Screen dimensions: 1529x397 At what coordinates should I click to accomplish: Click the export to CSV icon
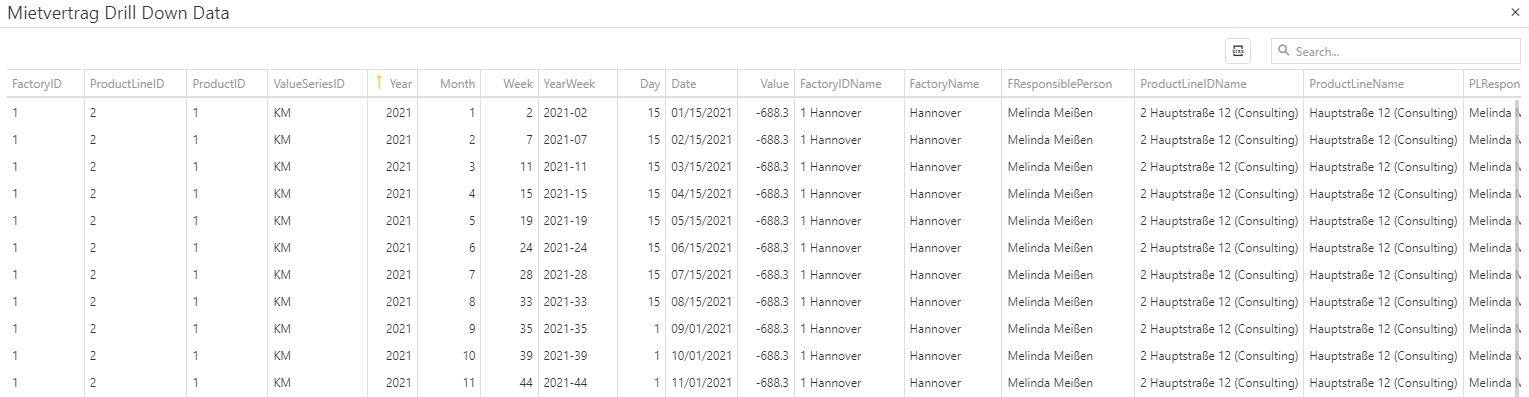point(1238,51)
